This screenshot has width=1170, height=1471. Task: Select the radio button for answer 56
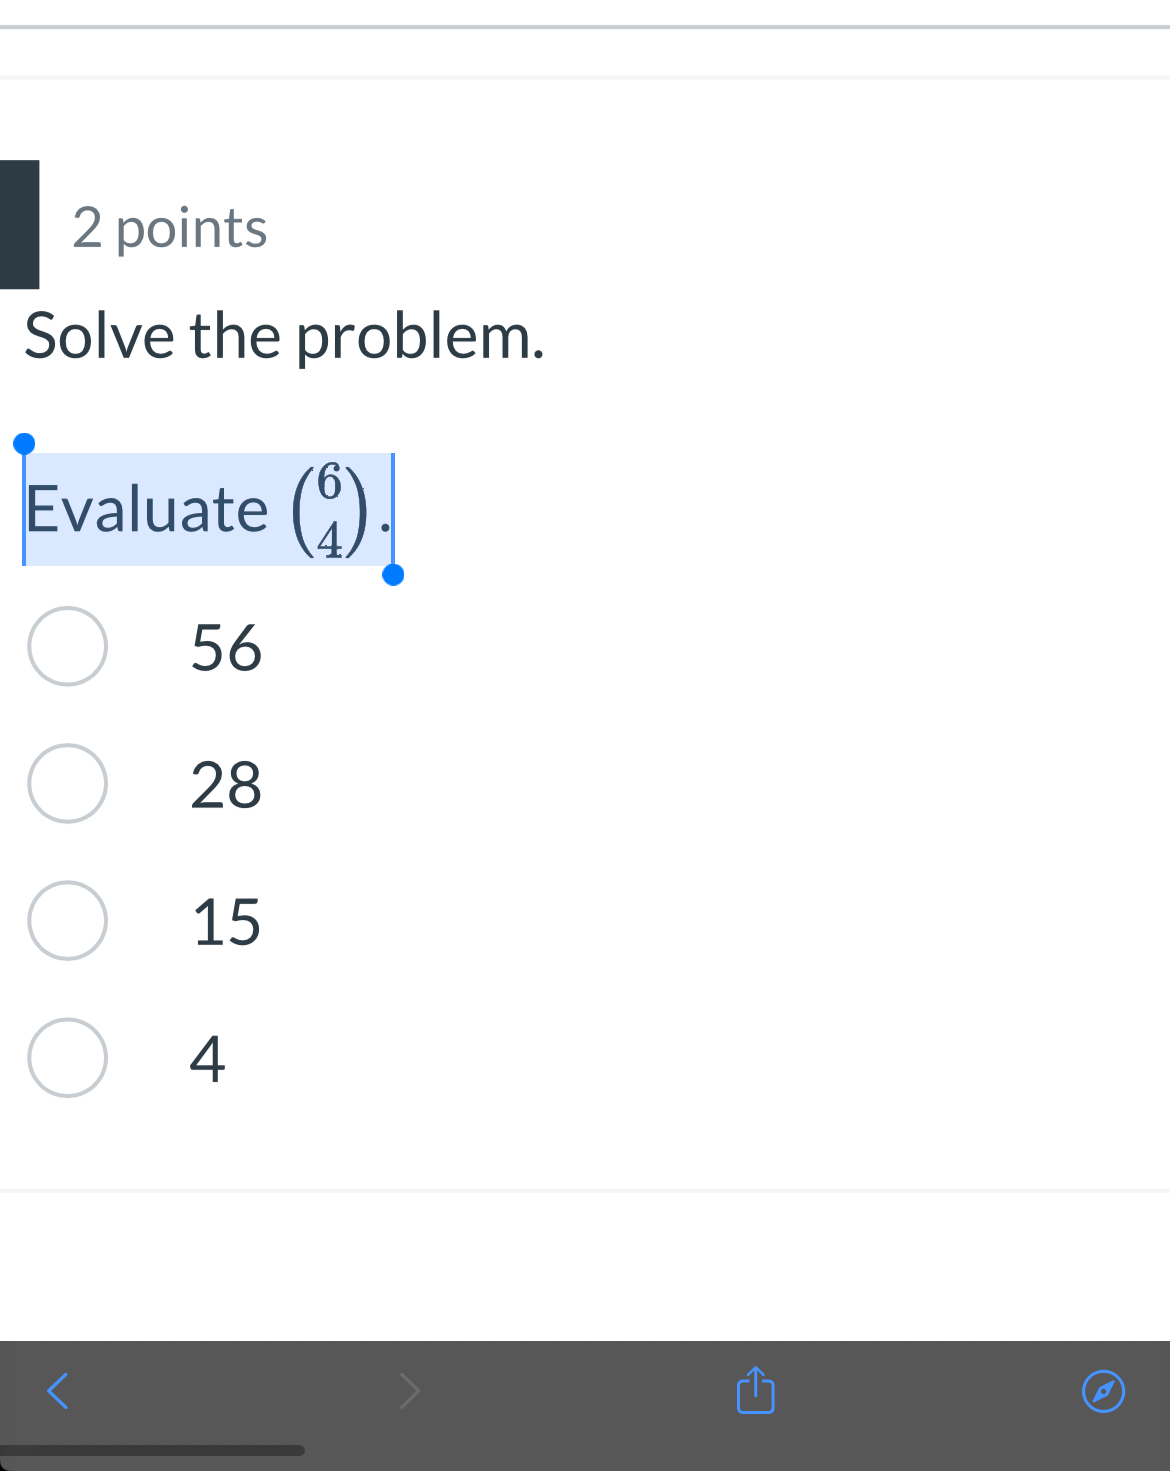click(67, 646)
